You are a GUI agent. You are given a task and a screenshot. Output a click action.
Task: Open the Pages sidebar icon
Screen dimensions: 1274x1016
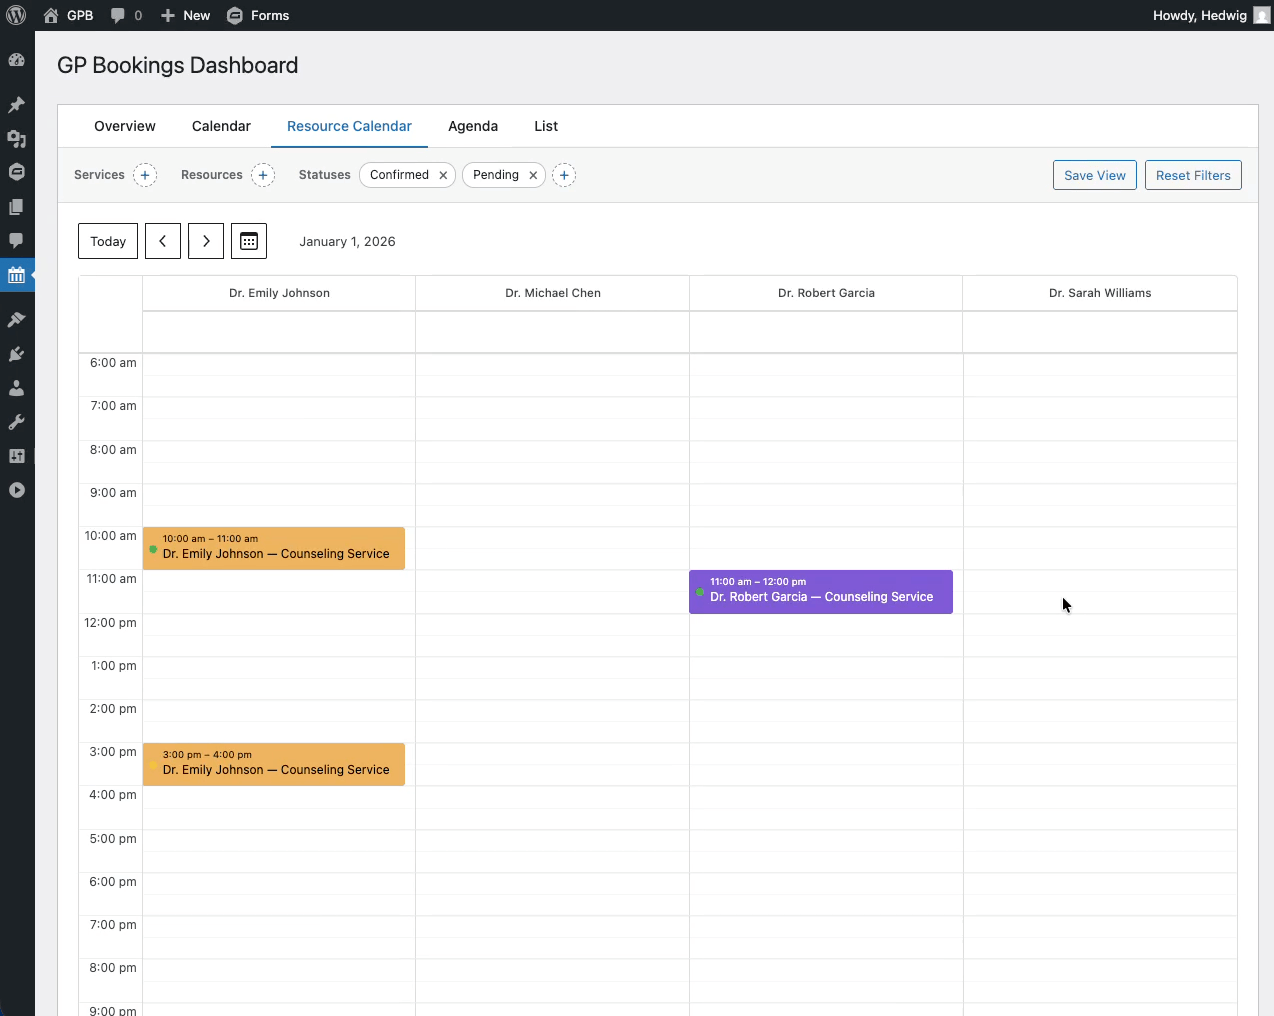tap(16, 207)
